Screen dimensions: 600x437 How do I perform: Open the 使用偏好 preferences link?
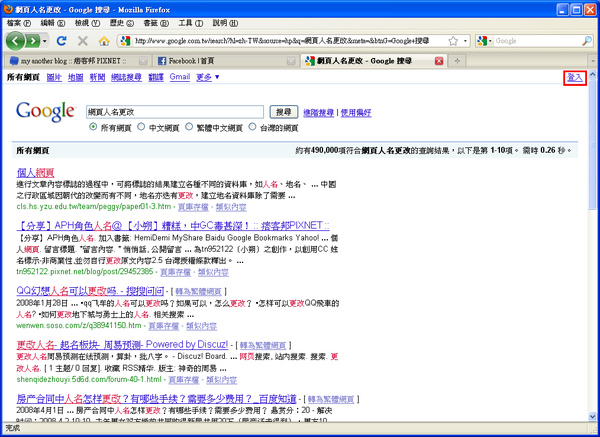pos(355,113)
